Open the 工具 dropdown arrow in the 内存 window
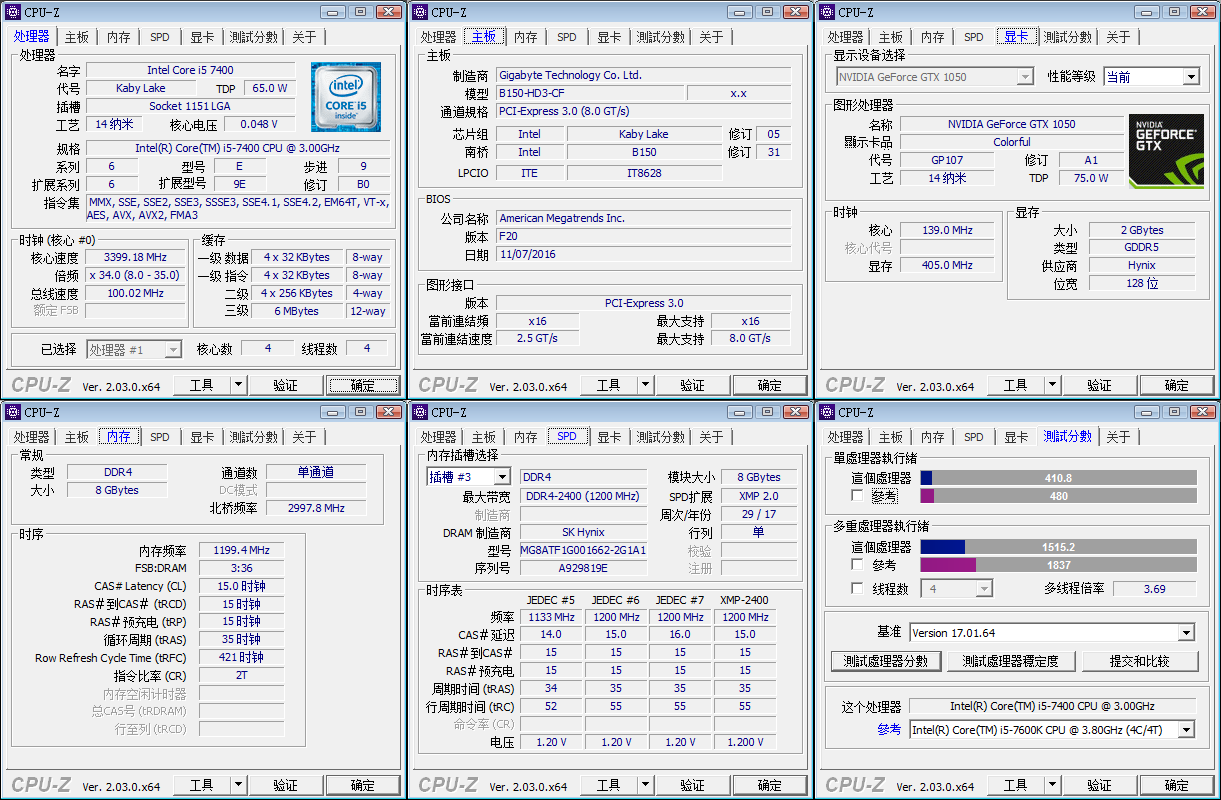The height and width of the screenshot is (800, 1221). (238, 785)
